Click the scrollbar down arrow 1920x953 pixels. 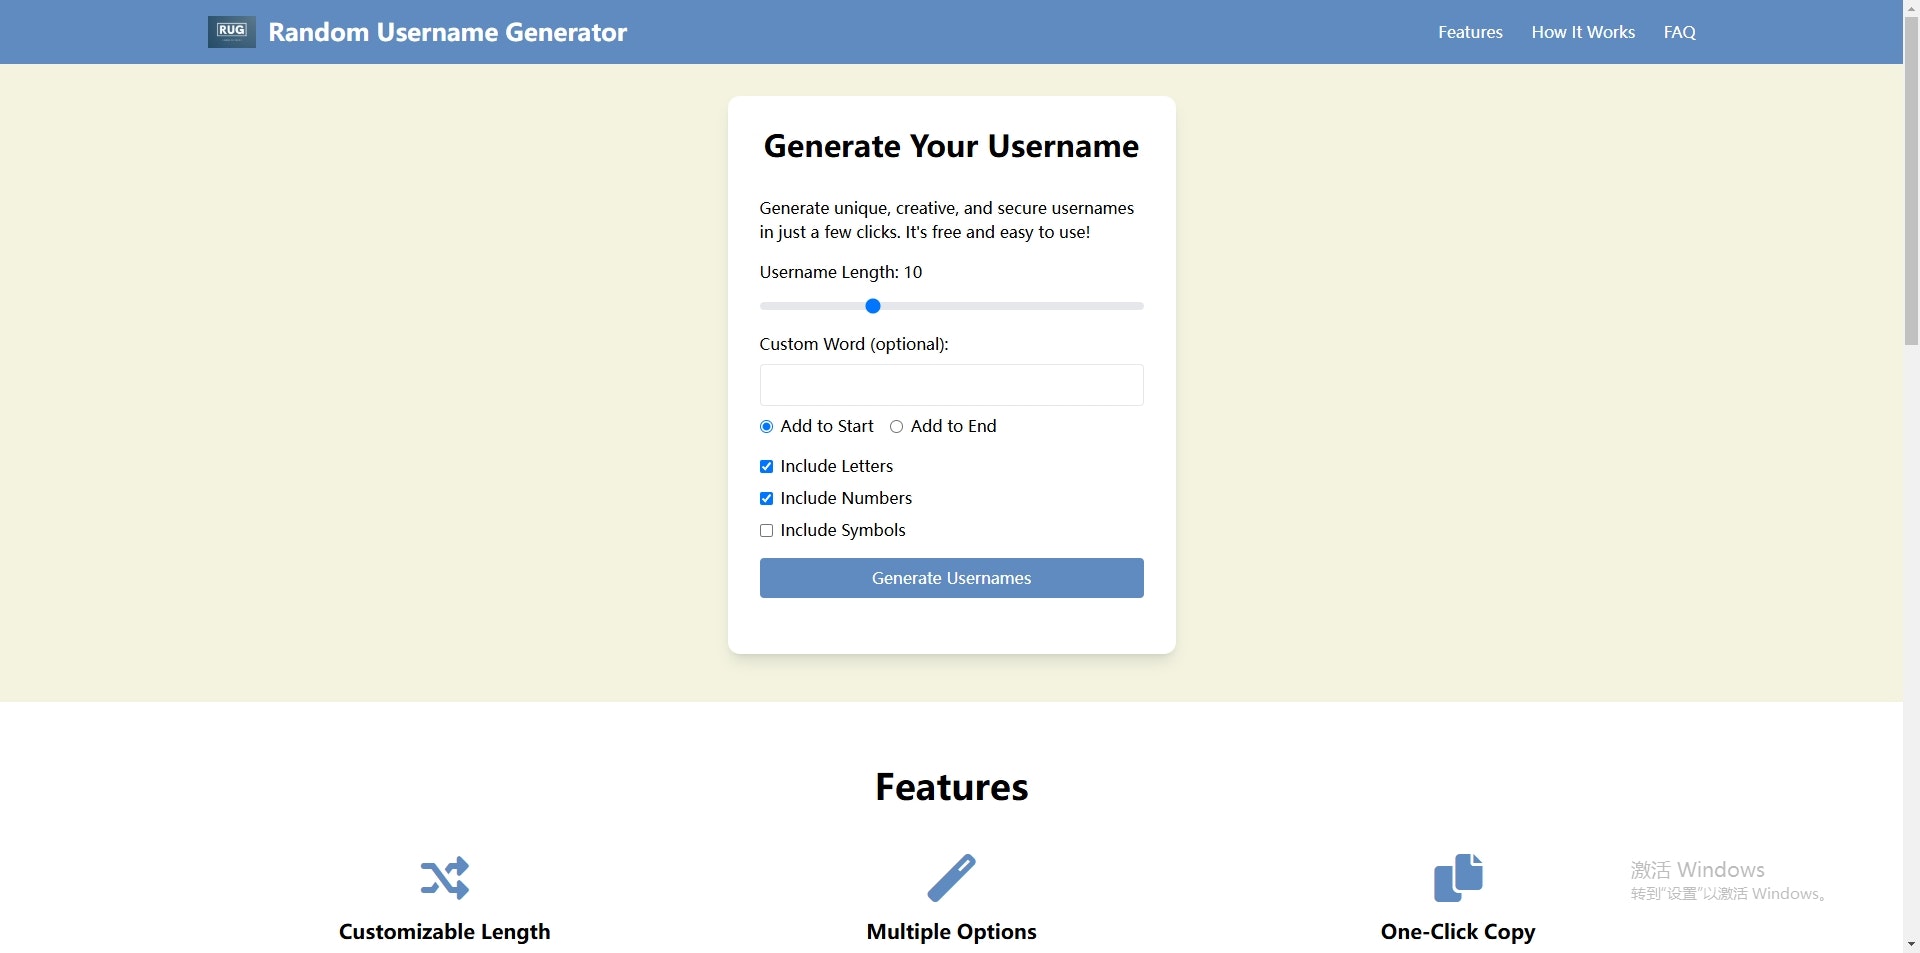[x=1911, y=944]
